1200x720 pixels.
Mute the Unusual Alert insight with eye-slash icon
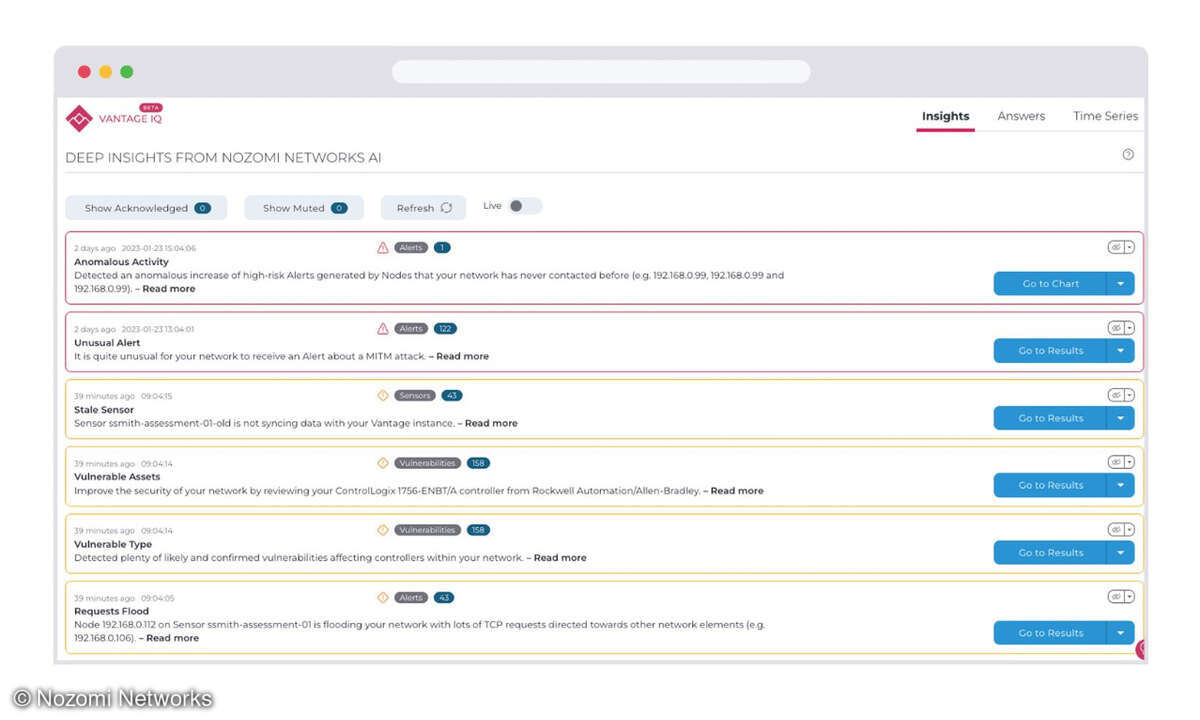pyautogui.click(x=1115, y=328)
